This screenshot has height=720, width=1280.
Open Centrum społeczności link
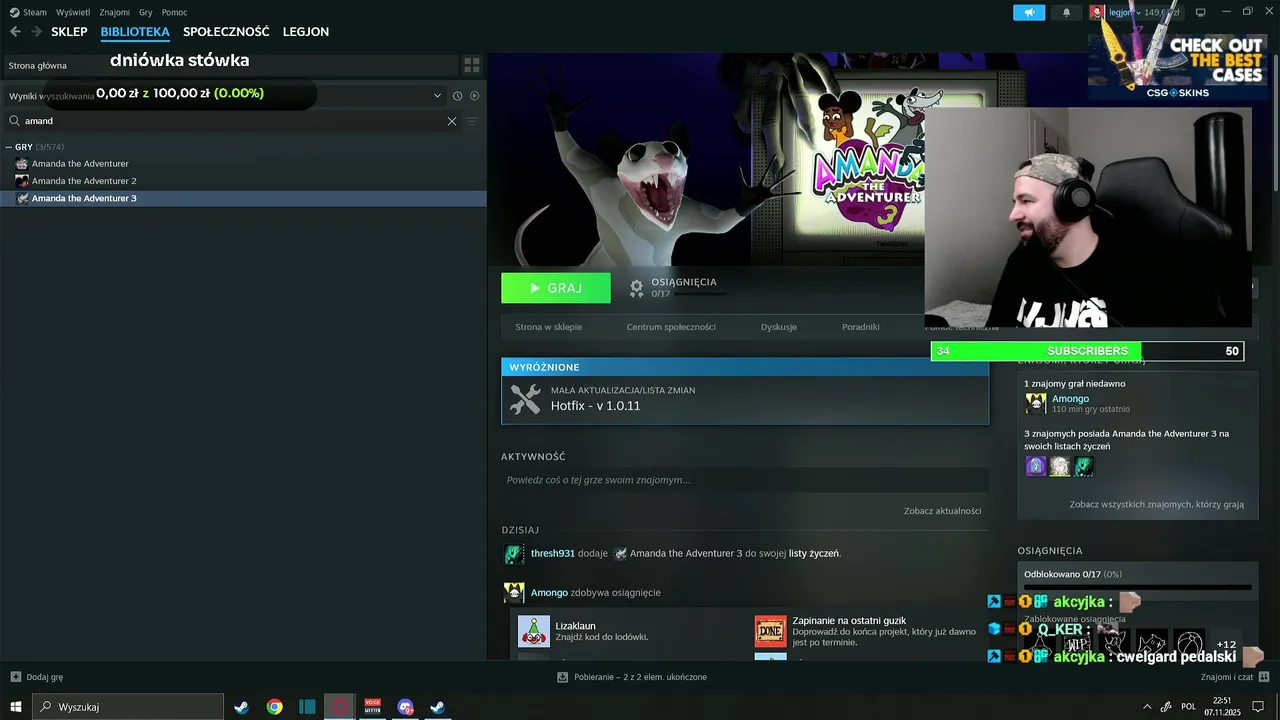pyautogui.click(x=671, y=327)
